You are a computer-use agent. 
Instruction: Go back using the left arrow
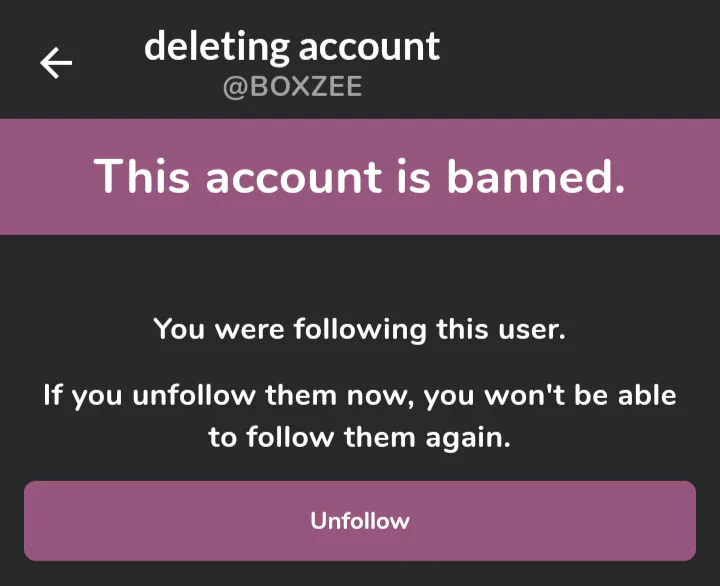coord(56,63)
